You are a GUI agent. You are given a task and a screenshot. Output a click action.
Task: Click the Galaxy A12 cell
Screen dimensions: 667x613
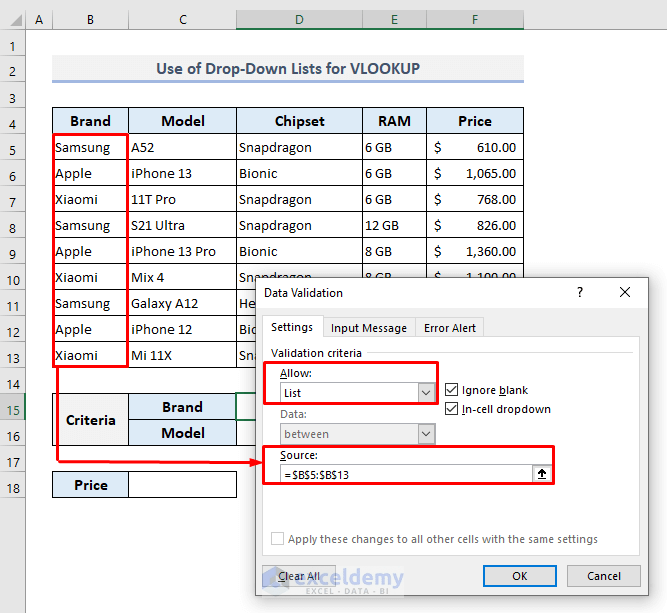pos(182,303)
